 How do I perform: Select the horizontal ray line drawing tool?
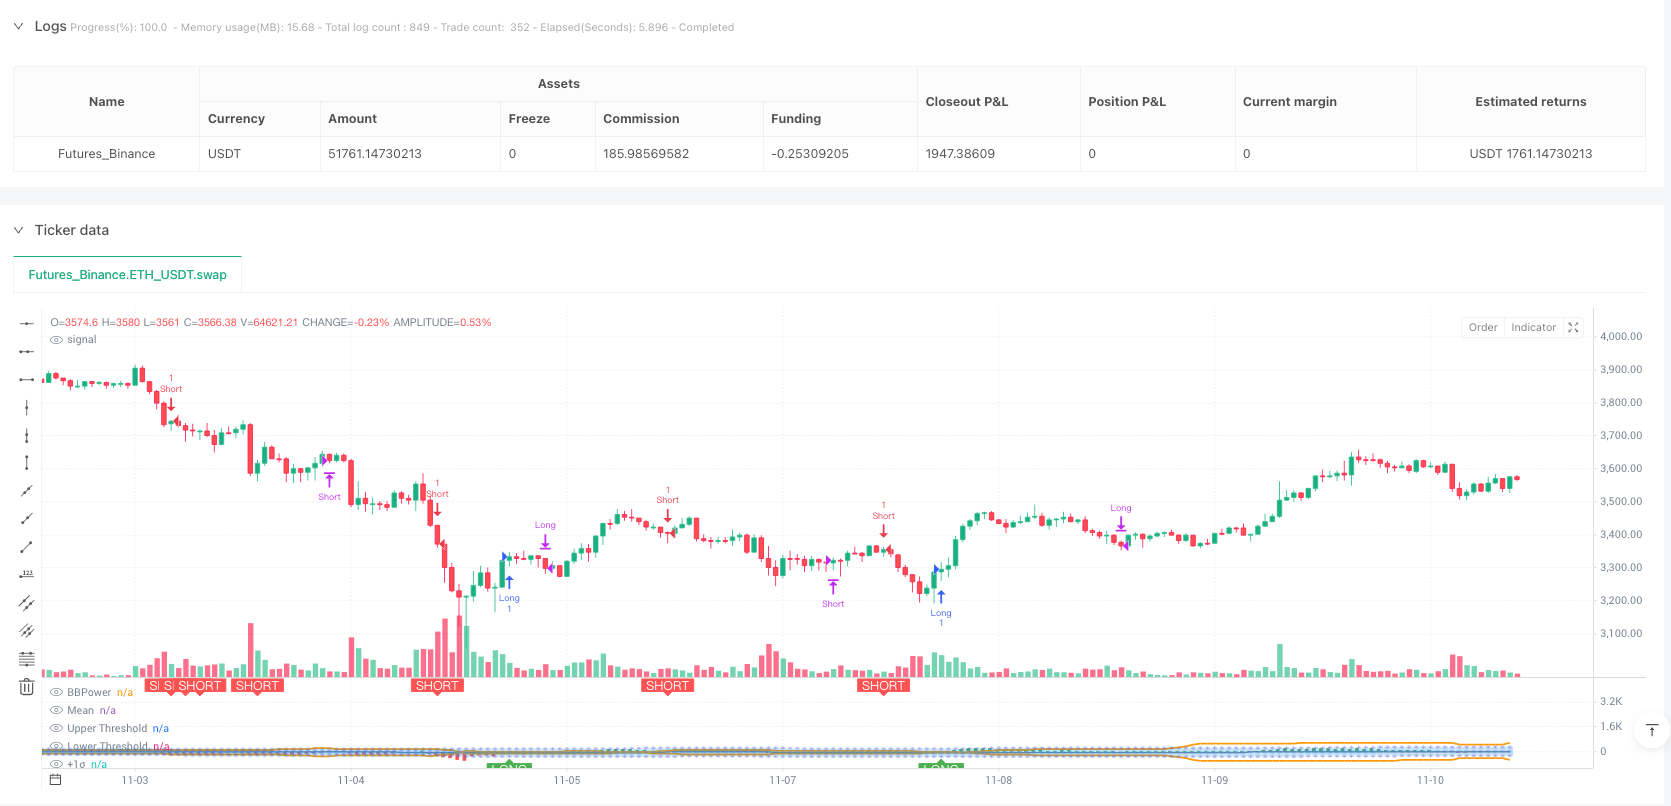27,352
